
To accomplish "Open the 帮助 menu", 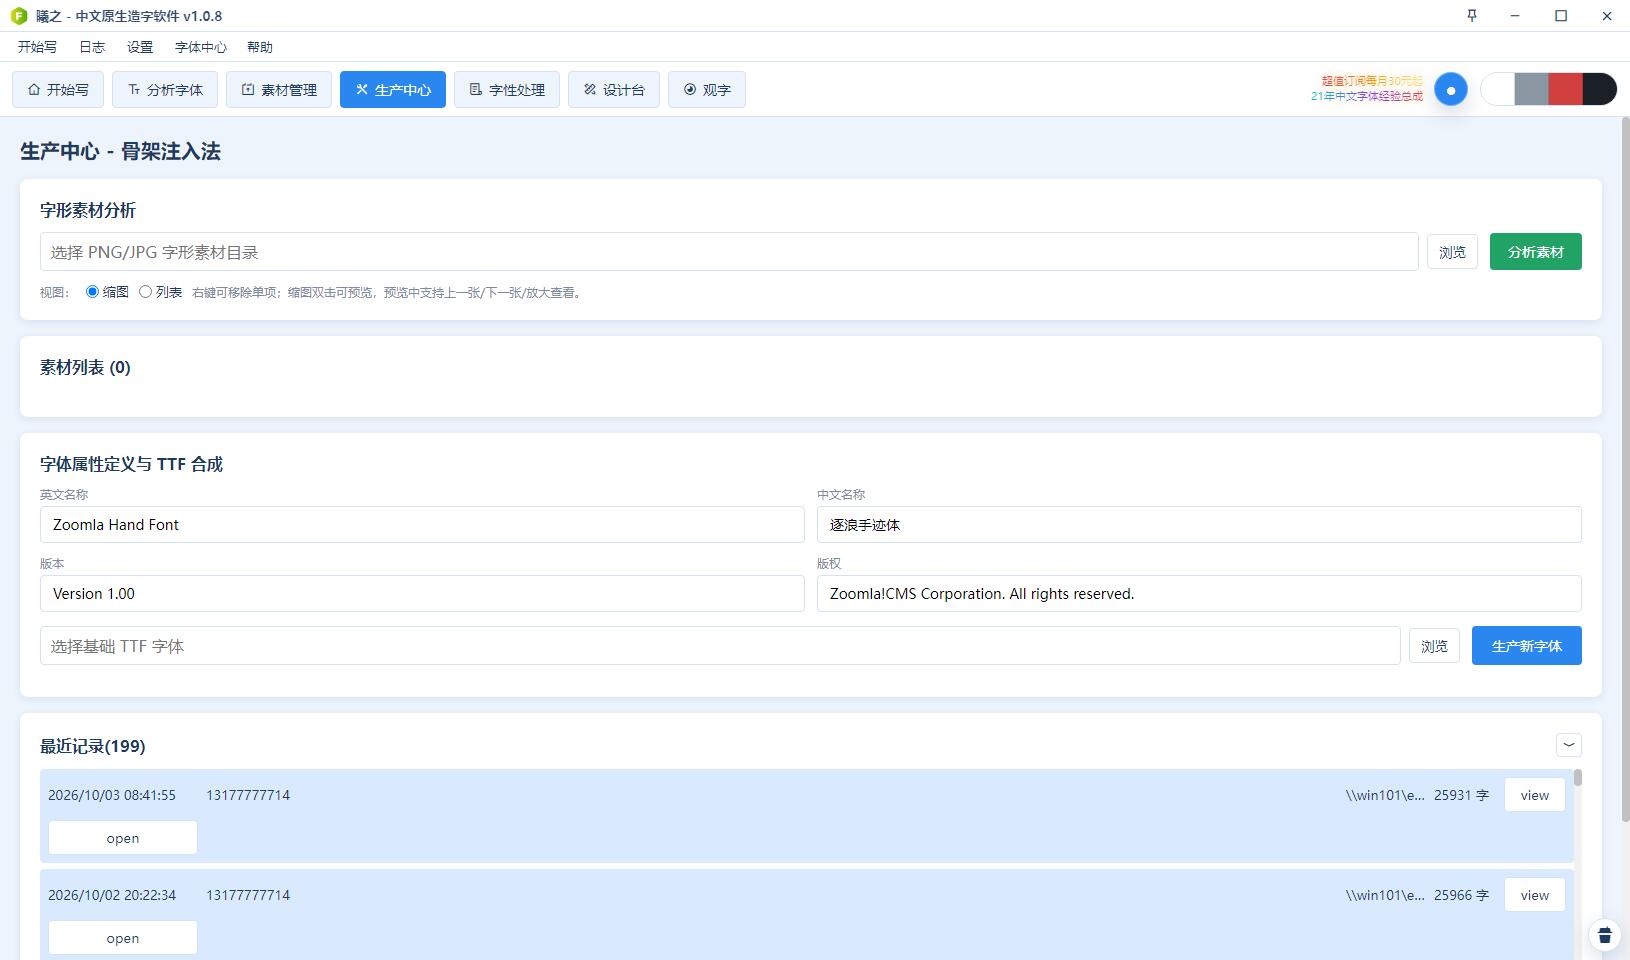I will 260,47.
